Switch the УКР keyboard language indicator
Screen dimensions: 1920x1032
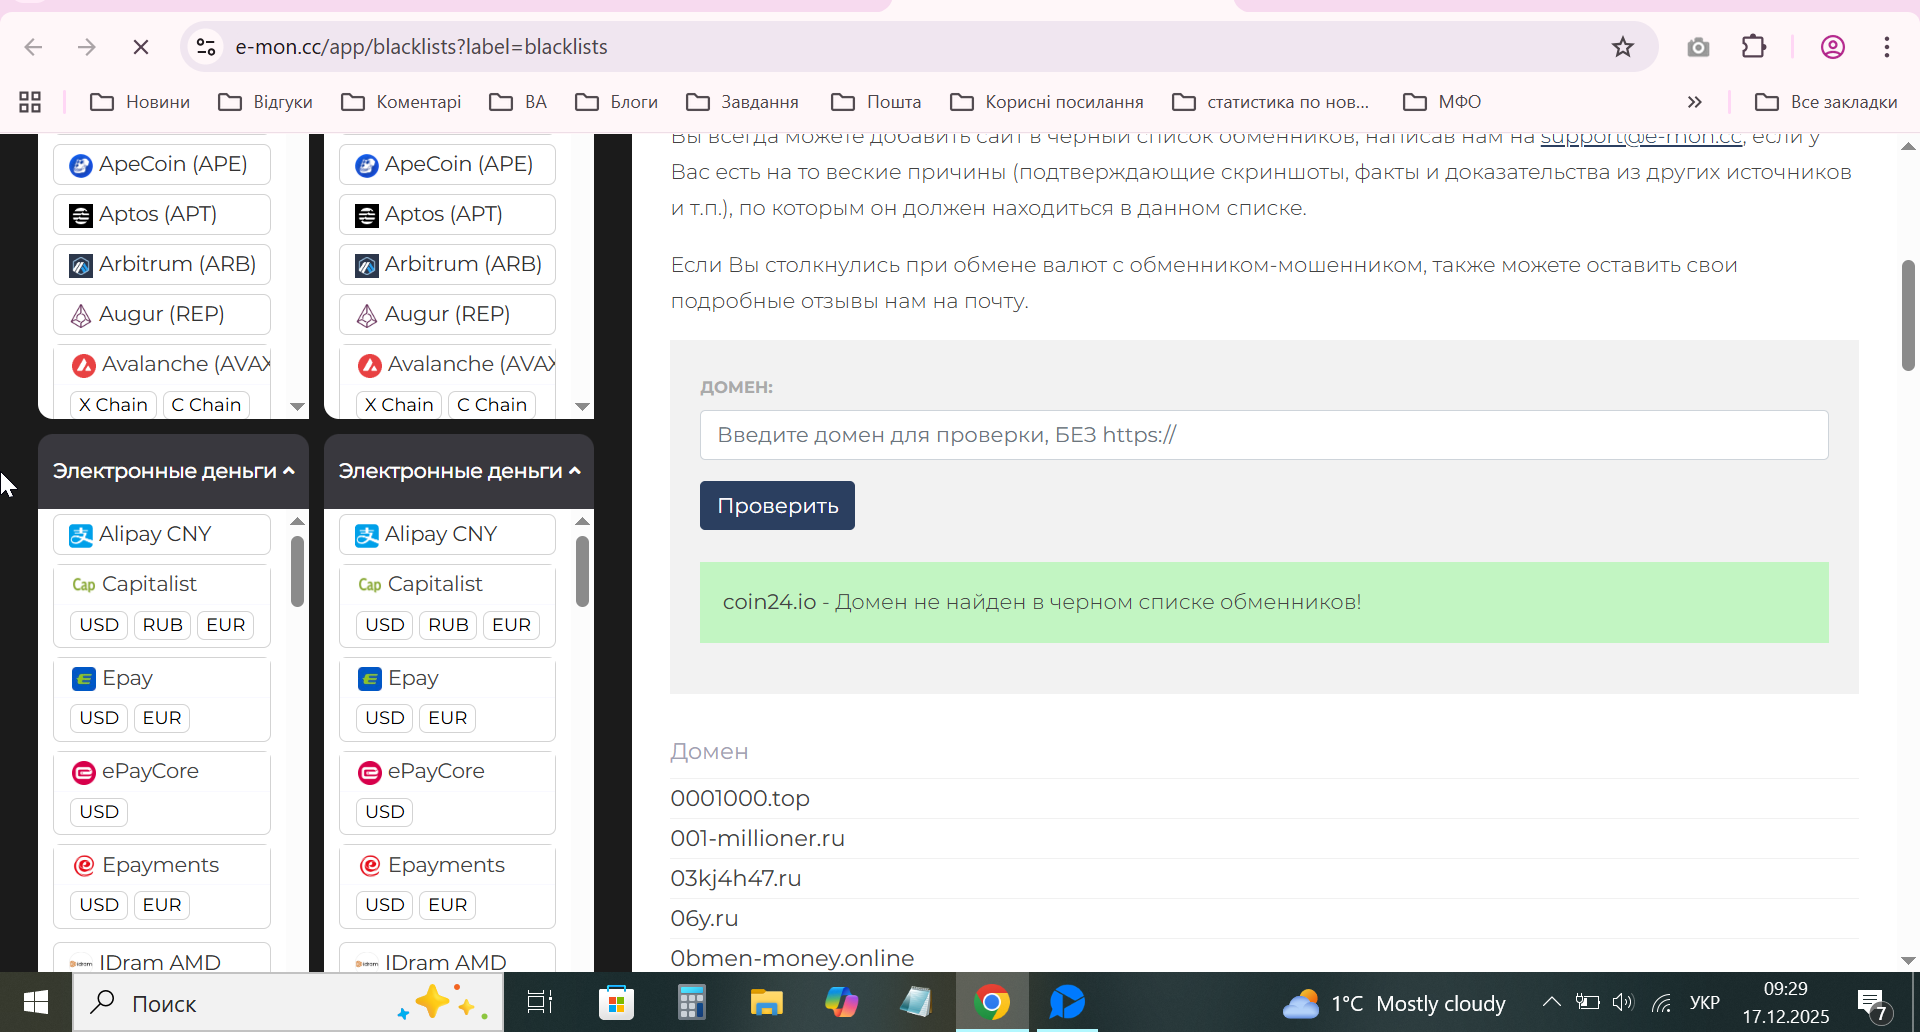1705,1002
